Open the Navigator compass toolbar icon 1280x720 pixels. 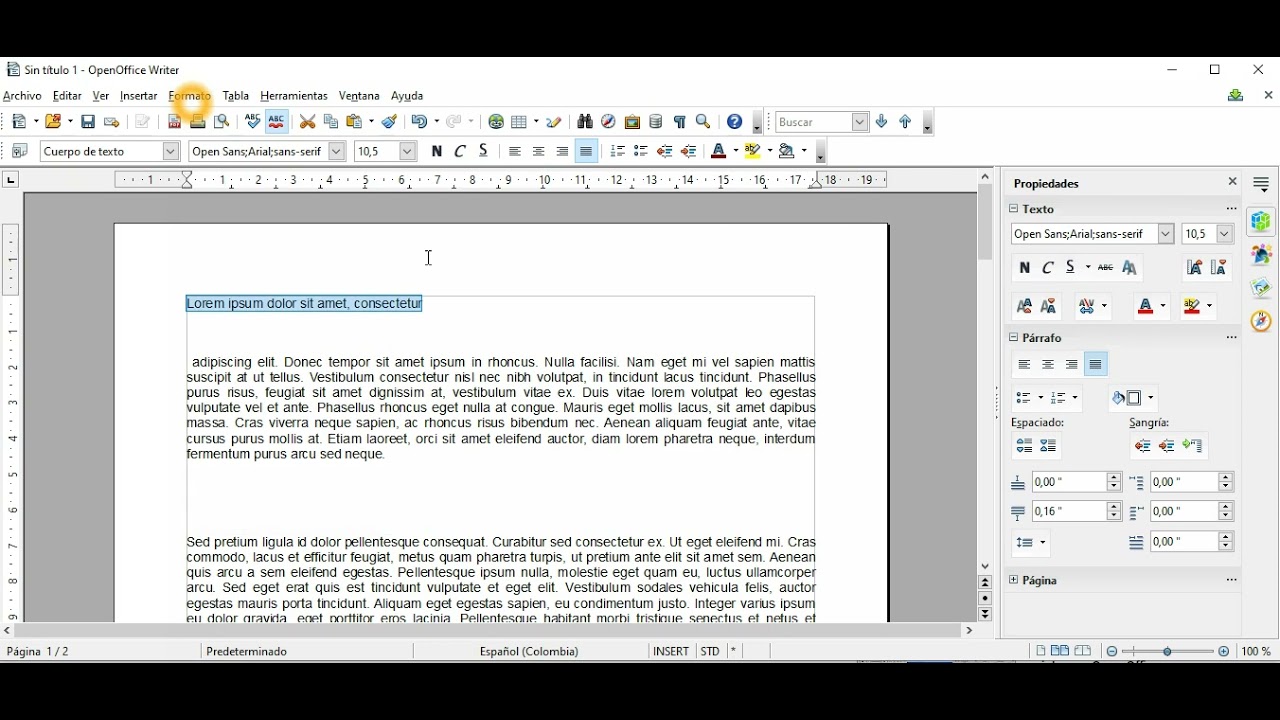609,122
